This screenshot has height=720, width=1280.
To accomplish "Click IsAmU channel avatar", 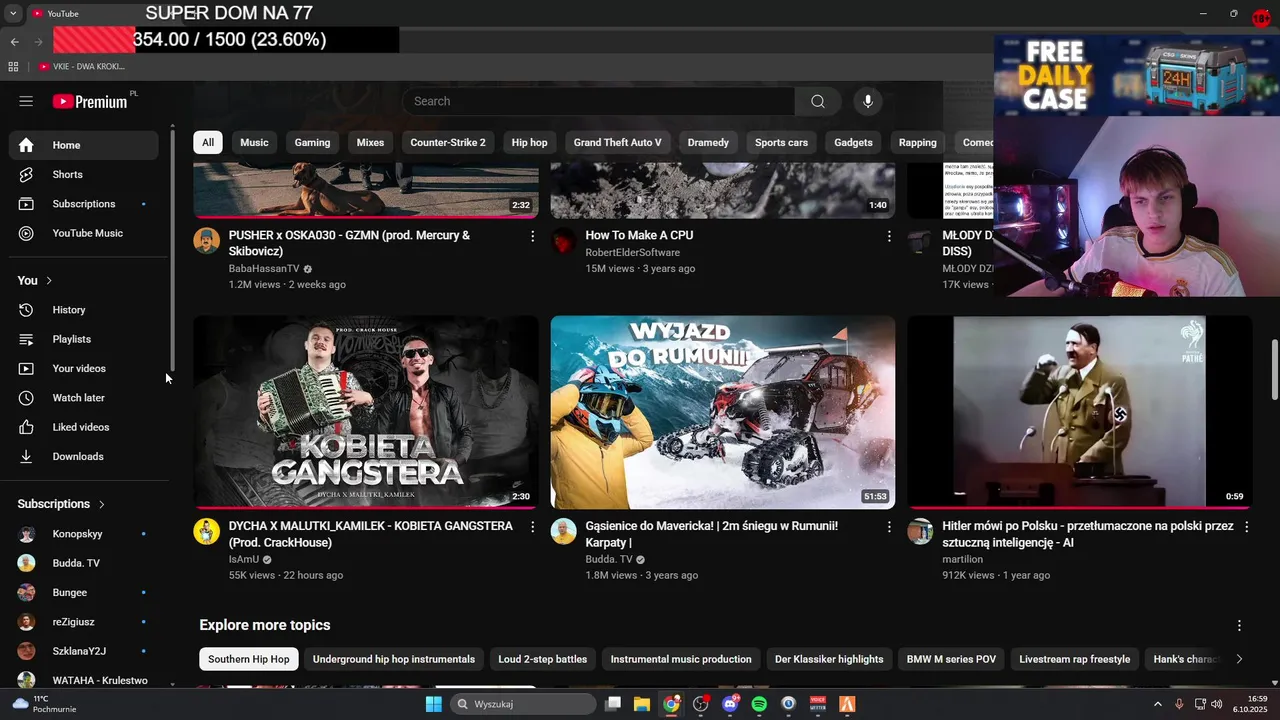I will click(207, 531).
